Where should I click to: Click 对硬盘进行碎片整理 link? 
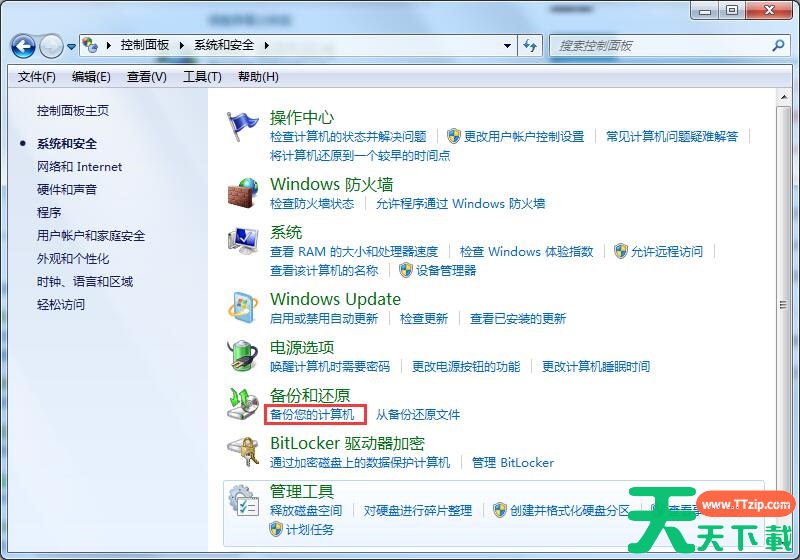point(418,510)
